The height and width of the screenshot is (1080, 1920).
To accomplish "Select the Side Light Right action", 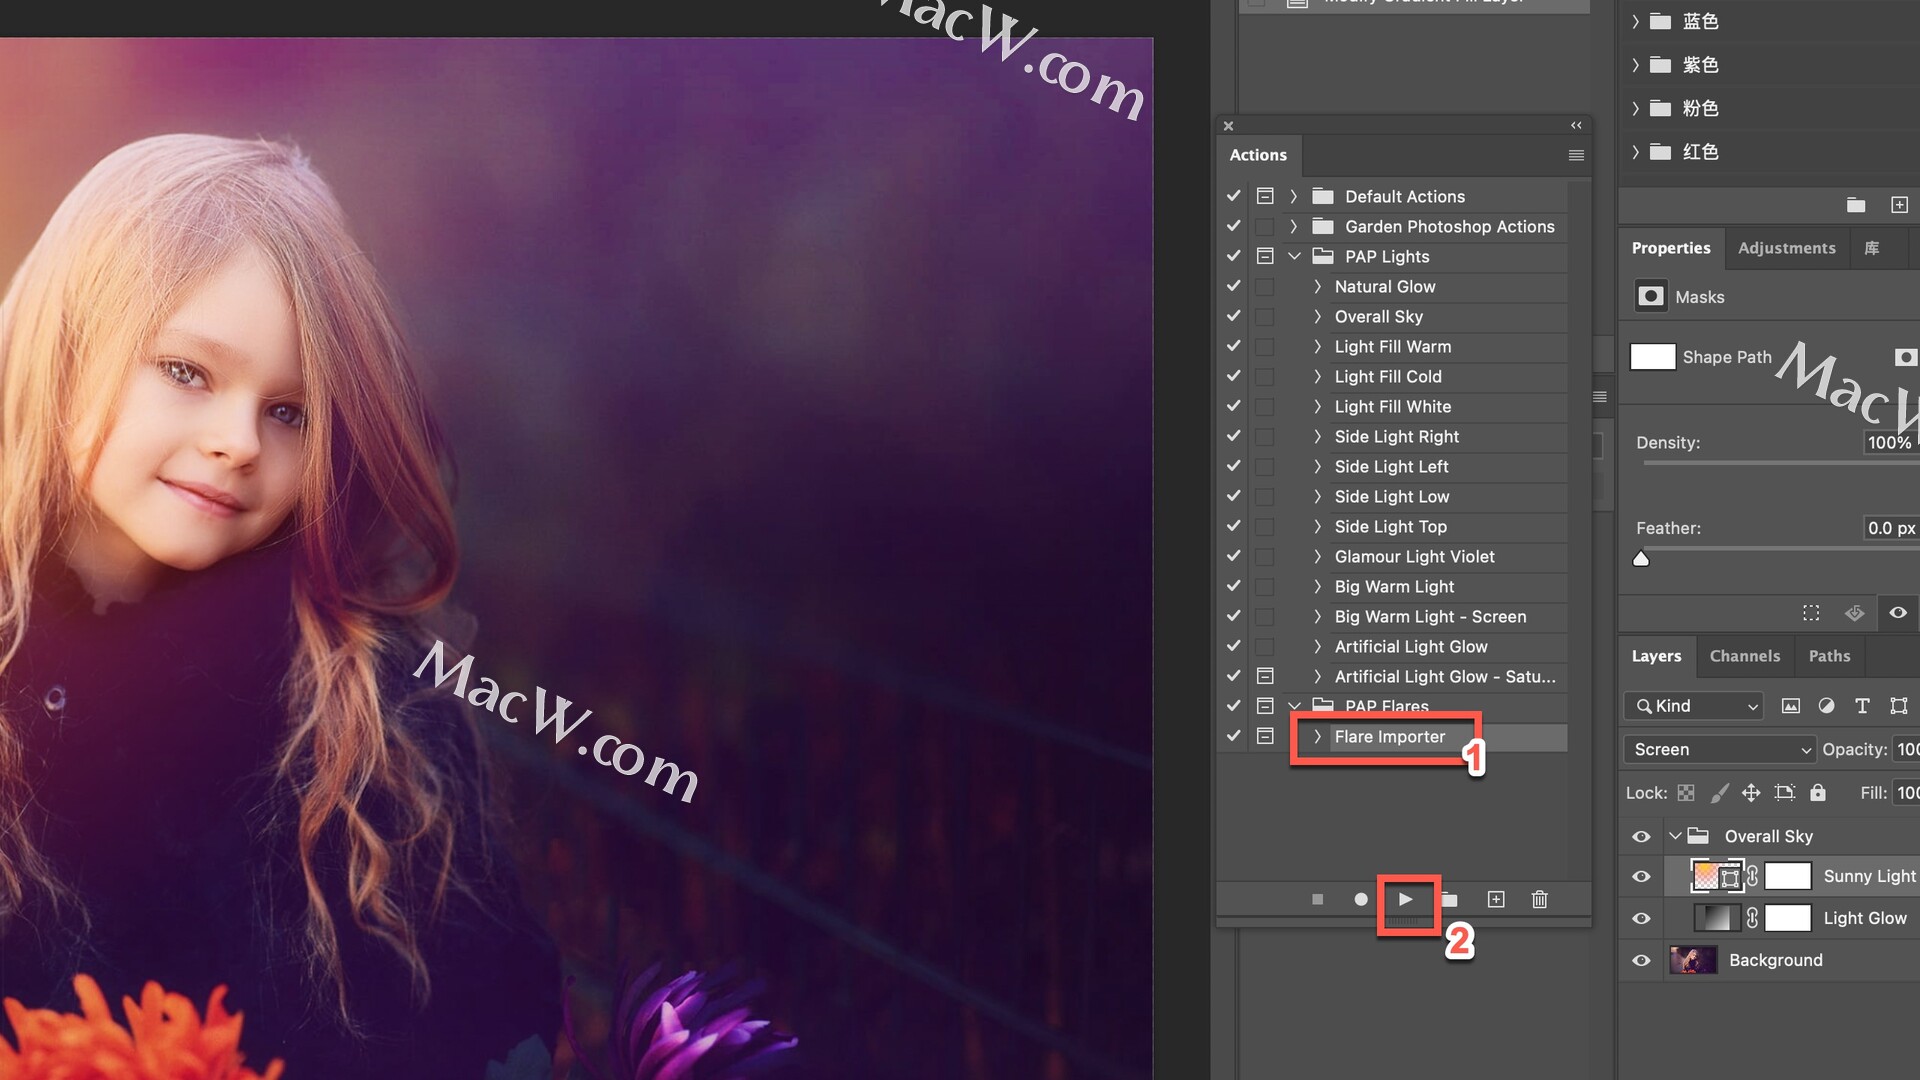I will (x=1397, y=437).
